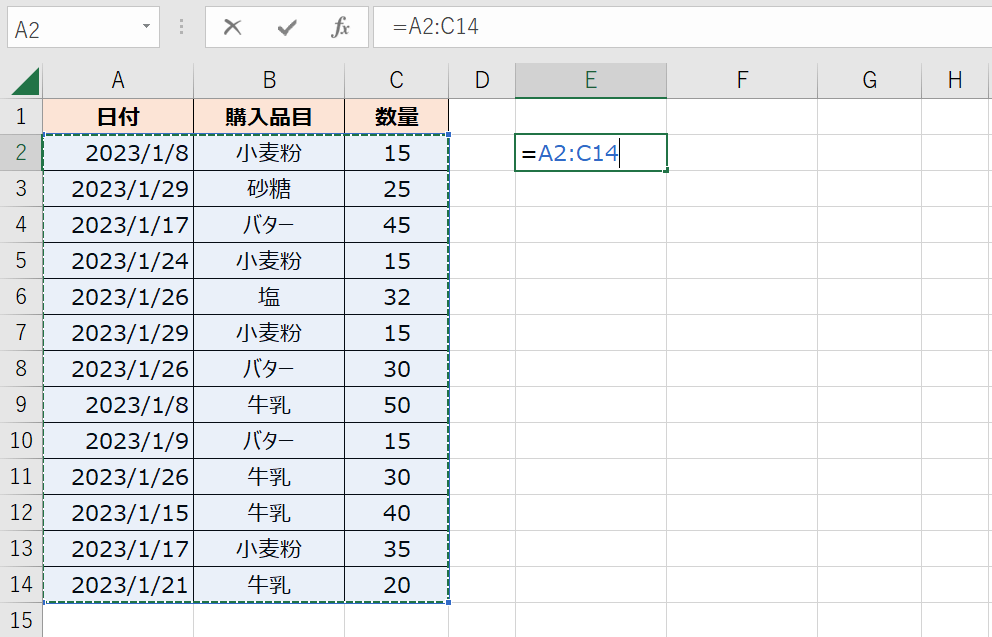Screen dimensions: 992x637
Task: Select column E header
Action: pos(590,81)
